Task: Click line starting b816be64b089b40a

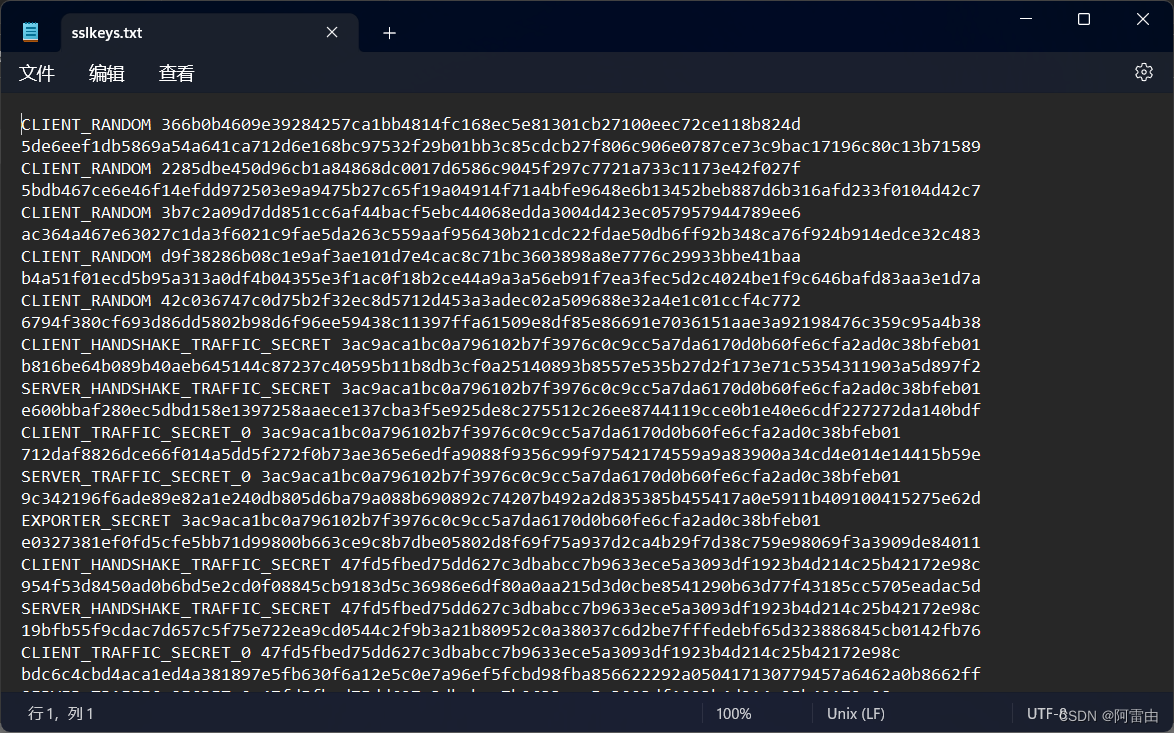Action: point(501,367)
